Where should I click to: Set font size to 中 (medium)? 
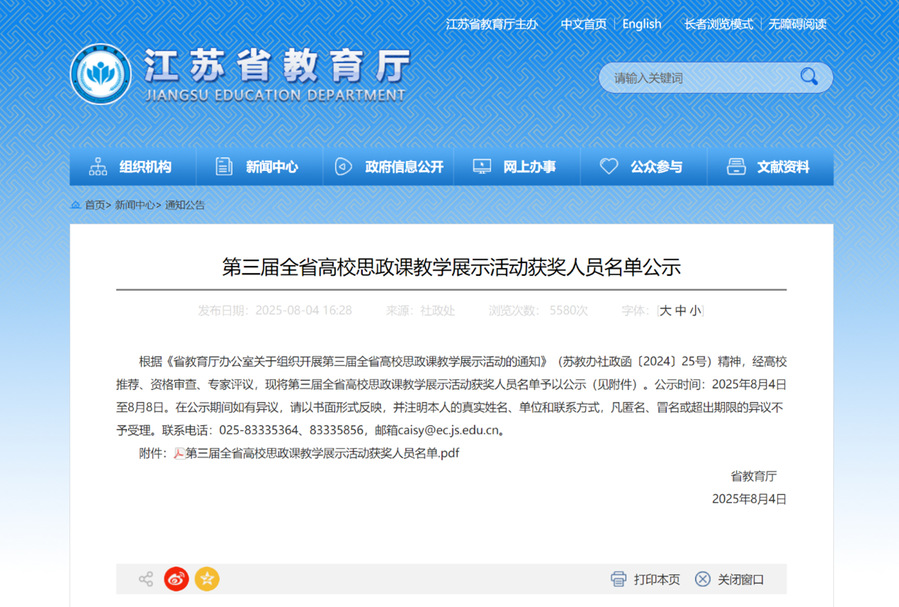pos(680,311)
